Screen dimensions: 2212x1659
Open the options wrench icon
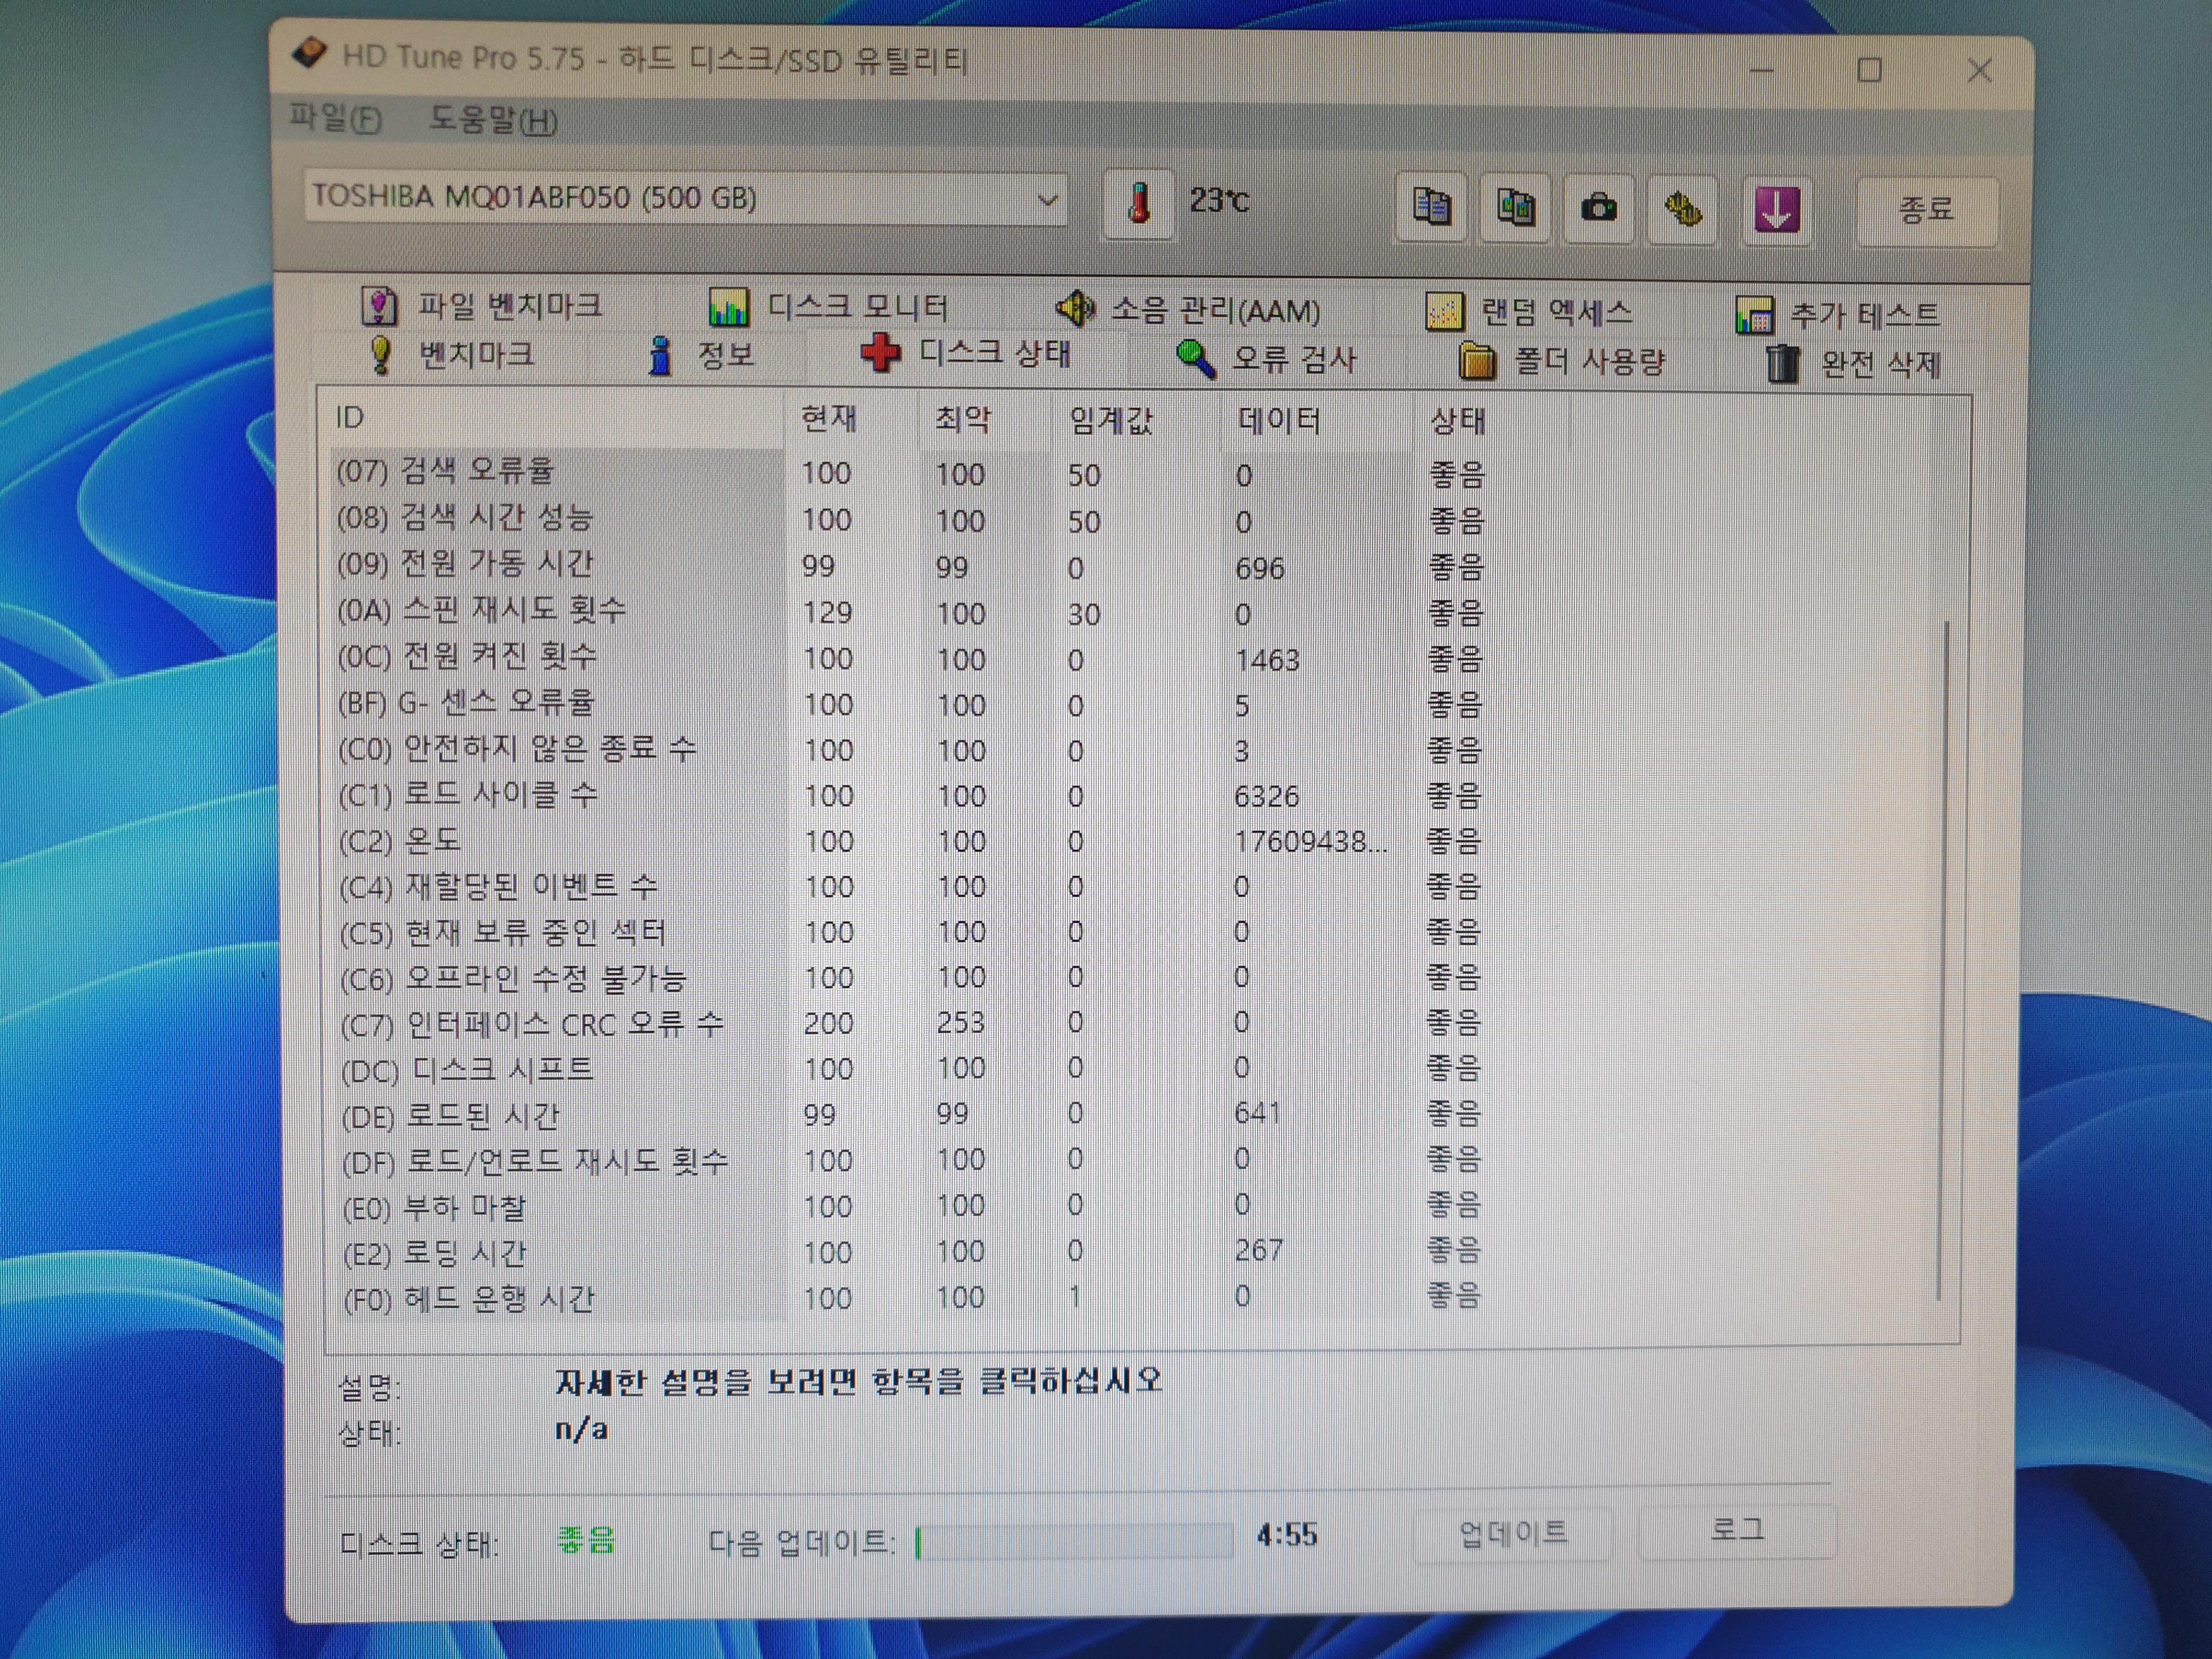1683,209
